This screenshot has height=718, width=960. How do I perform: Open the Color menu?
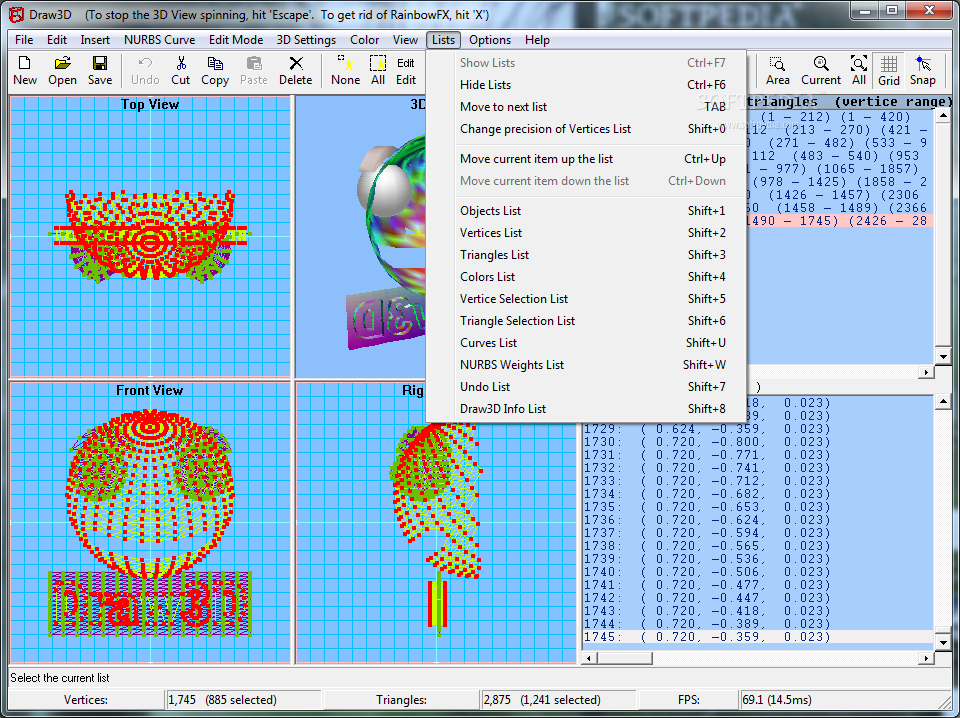tap(364, 40)
